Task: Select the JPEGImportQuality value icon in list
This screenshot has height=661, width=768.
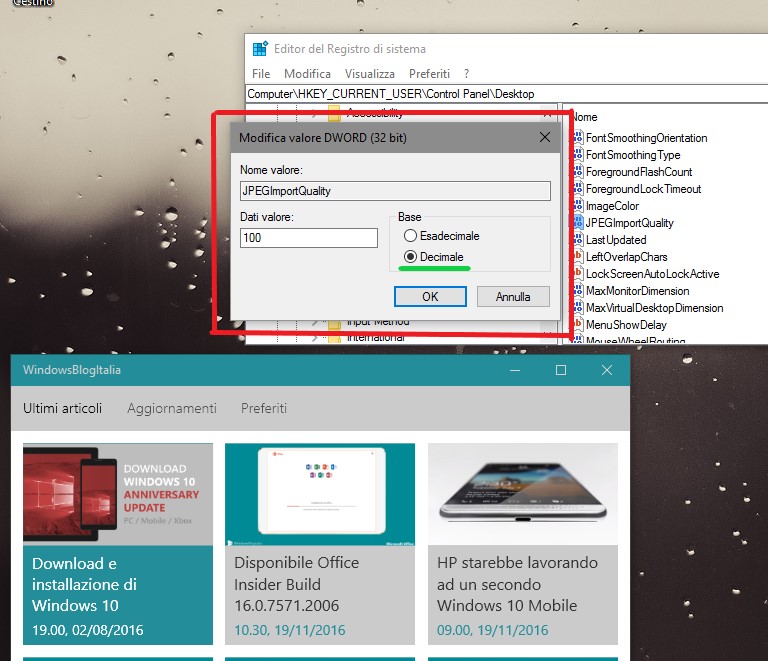Action: click(578, 223)
